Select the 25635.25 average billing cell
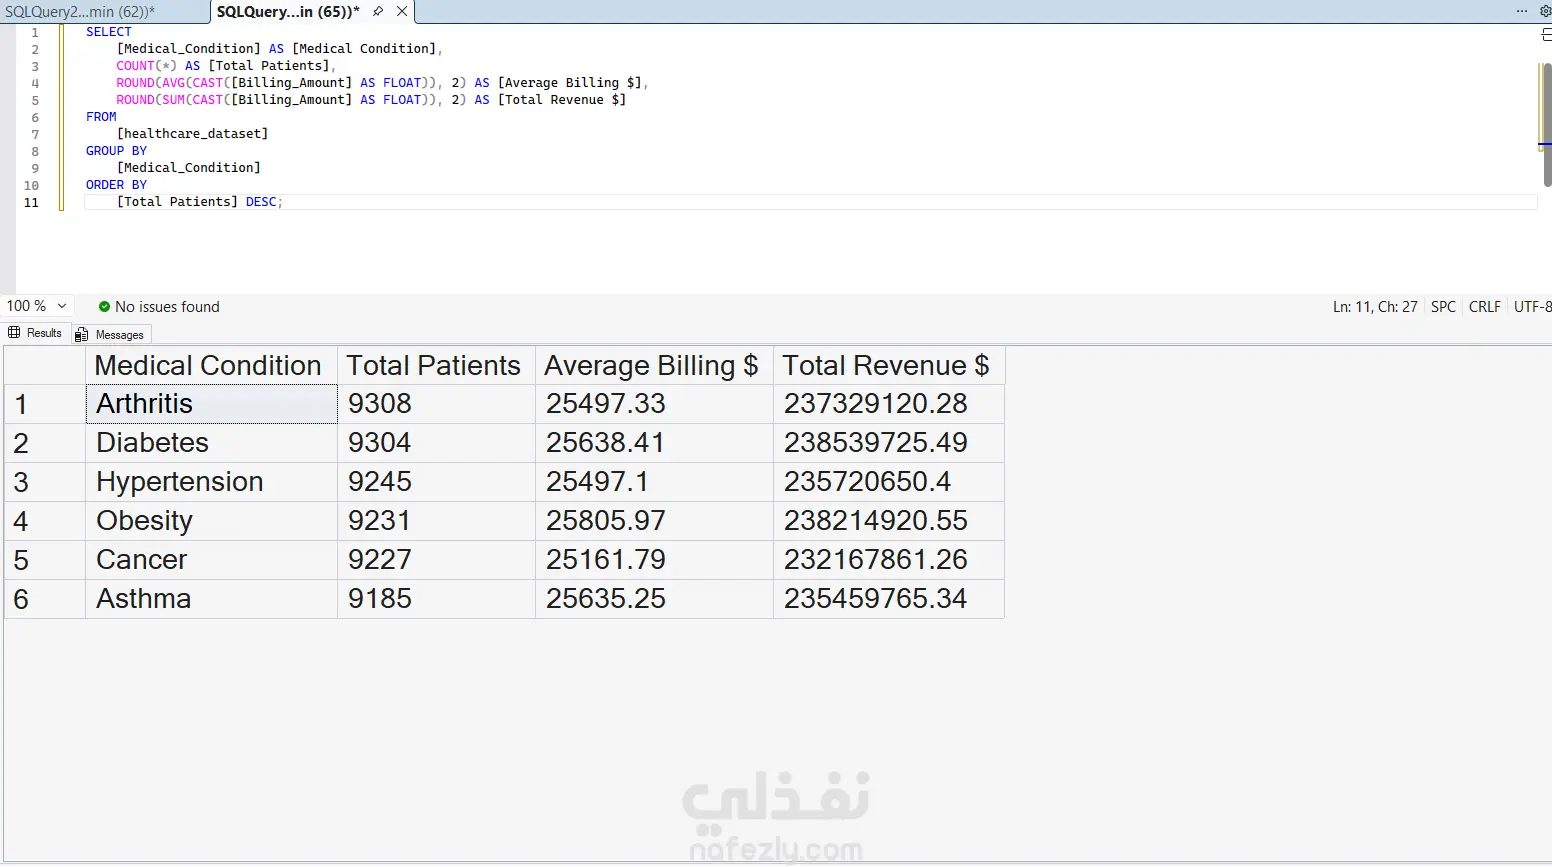Screen dimensions: 1552x867 click(654, 599)
